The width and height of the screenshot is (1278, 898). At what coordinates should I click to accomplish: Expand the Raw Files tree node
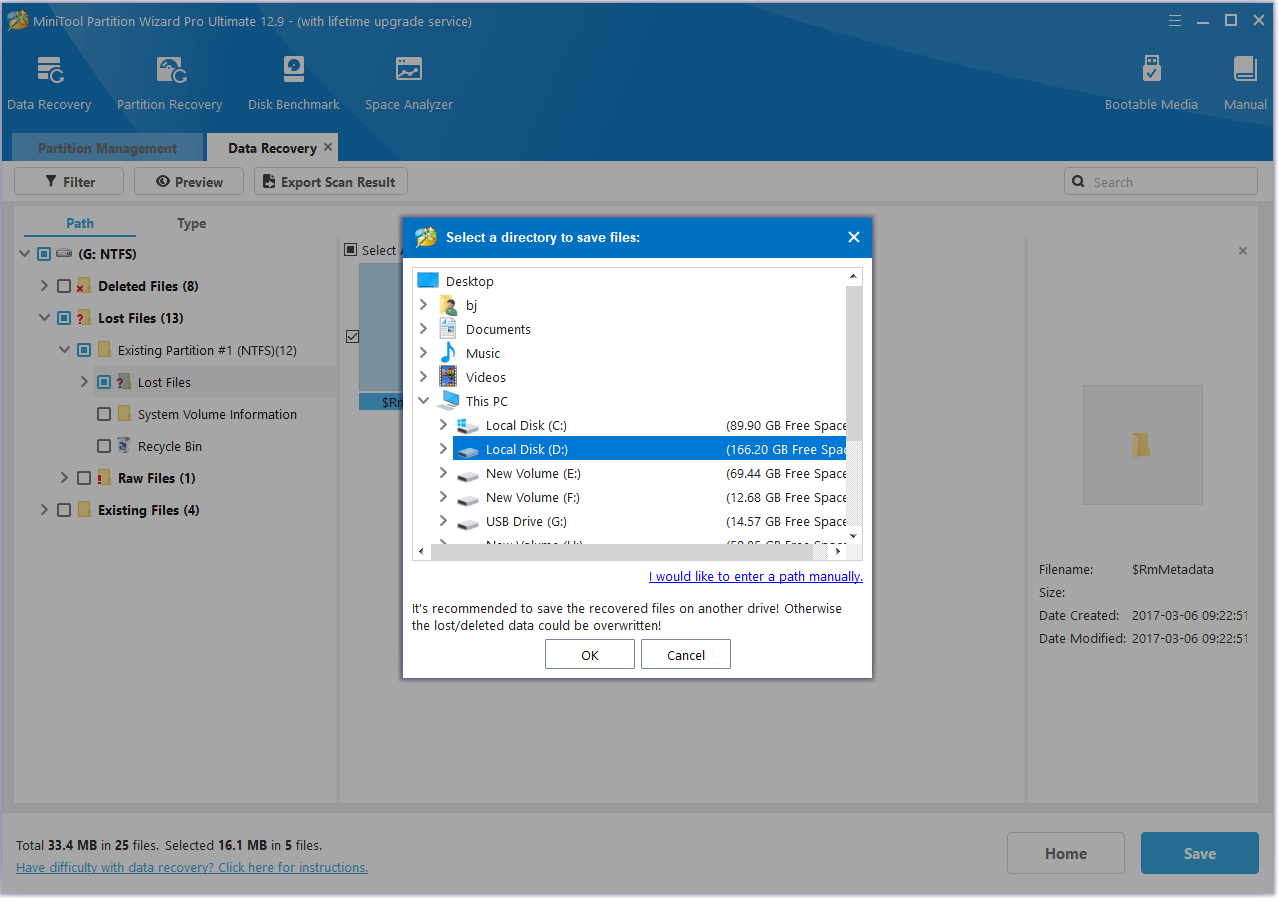point(64,478)
